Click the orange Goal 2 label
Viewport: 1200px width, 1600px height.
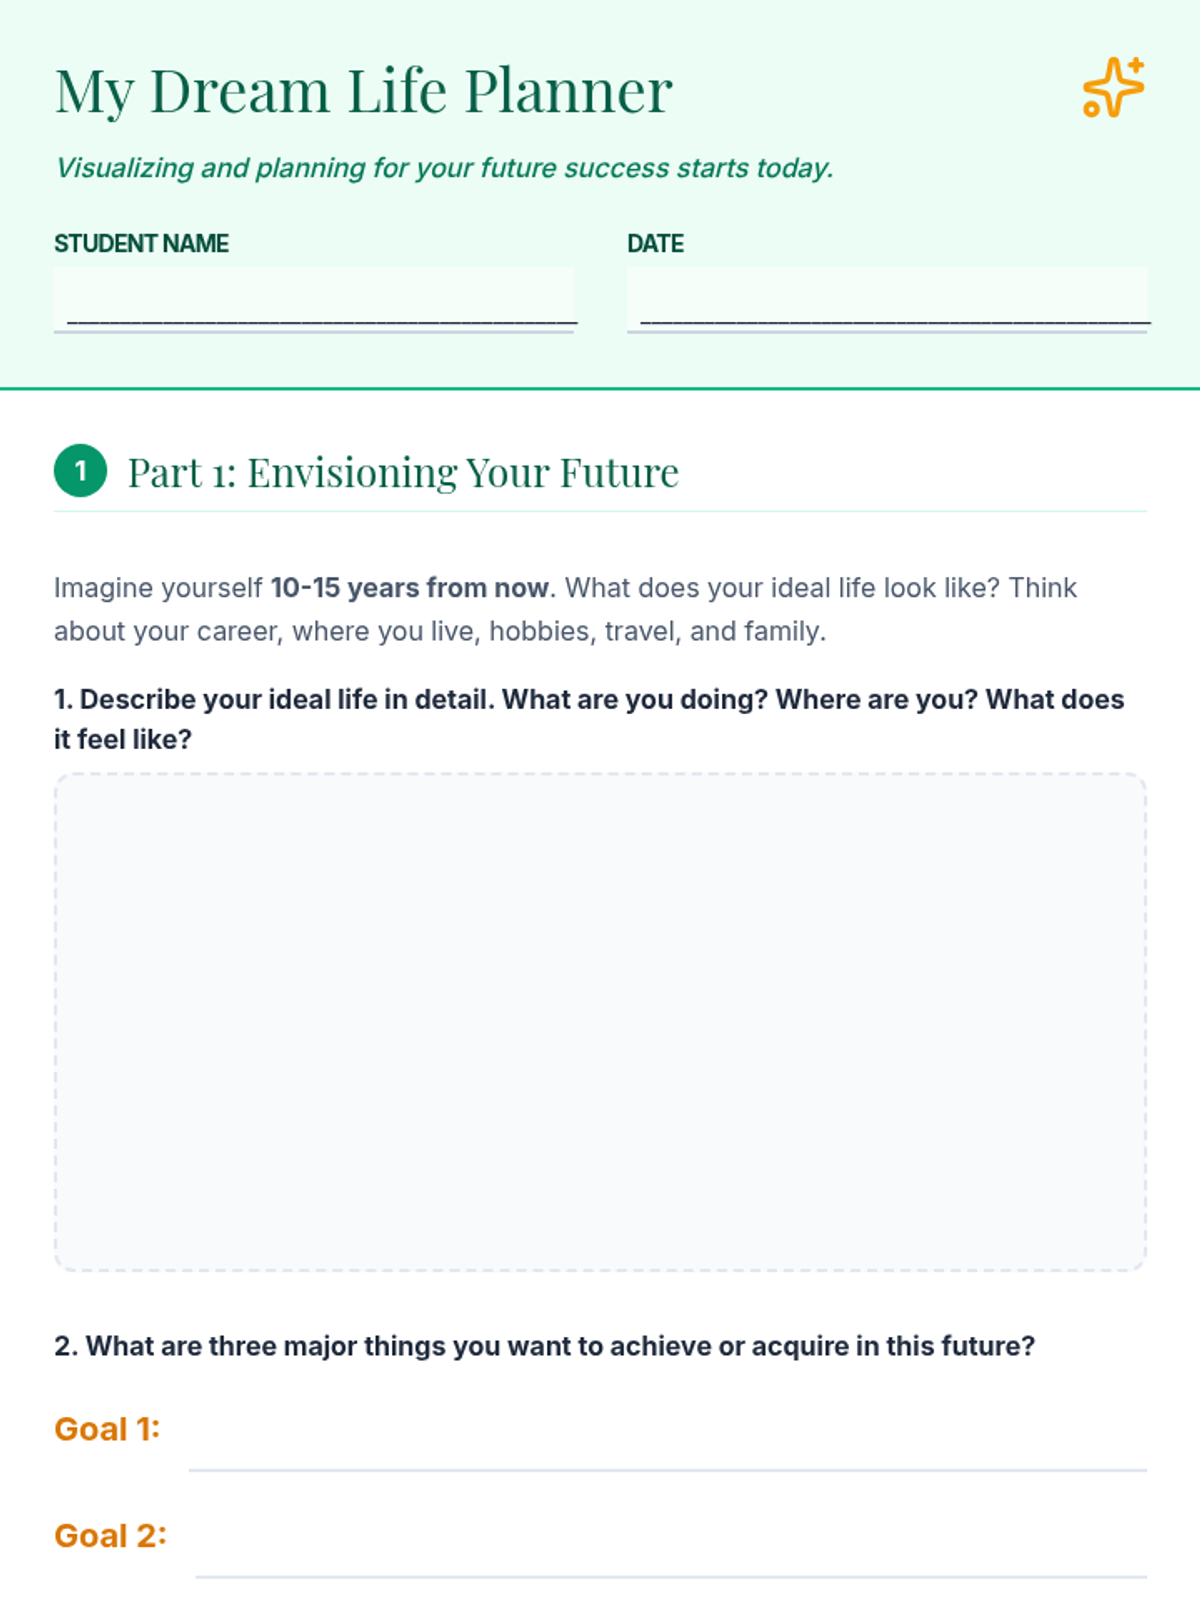coord(110,1536)
